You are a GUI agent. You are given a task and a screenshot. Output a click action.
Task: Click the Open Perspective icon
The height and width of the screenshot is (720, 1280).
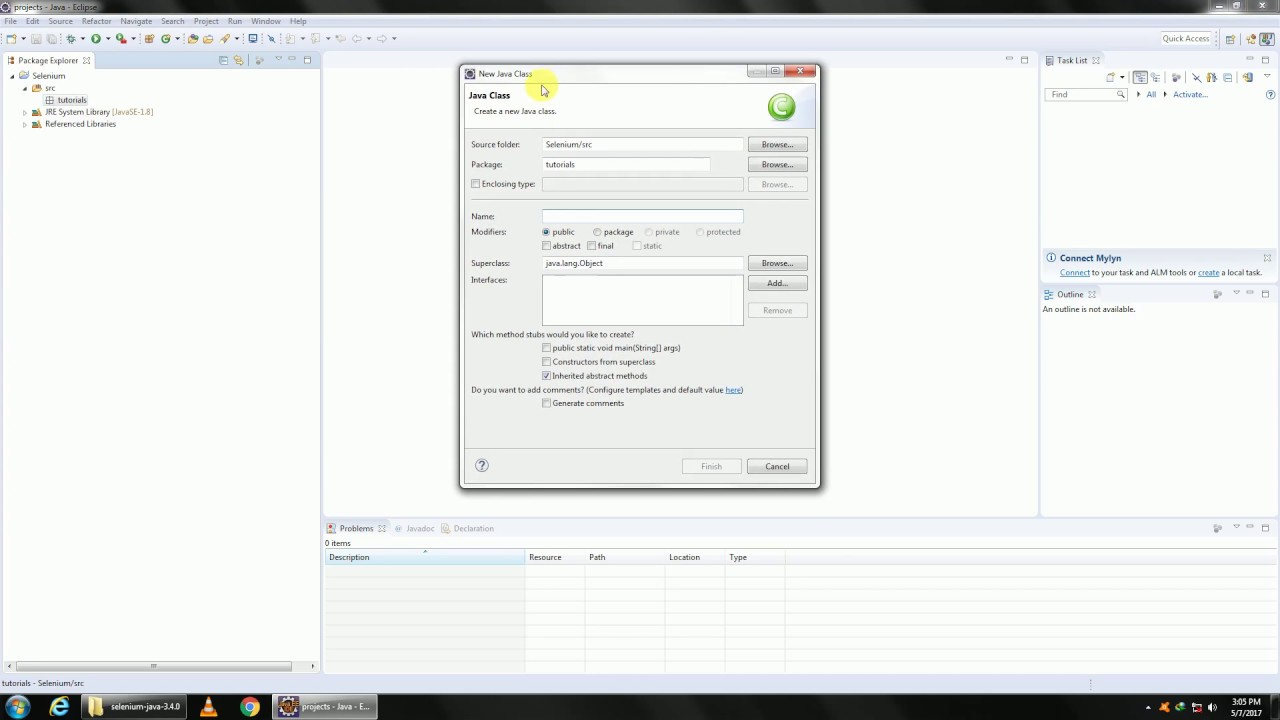click(1231, 39)
